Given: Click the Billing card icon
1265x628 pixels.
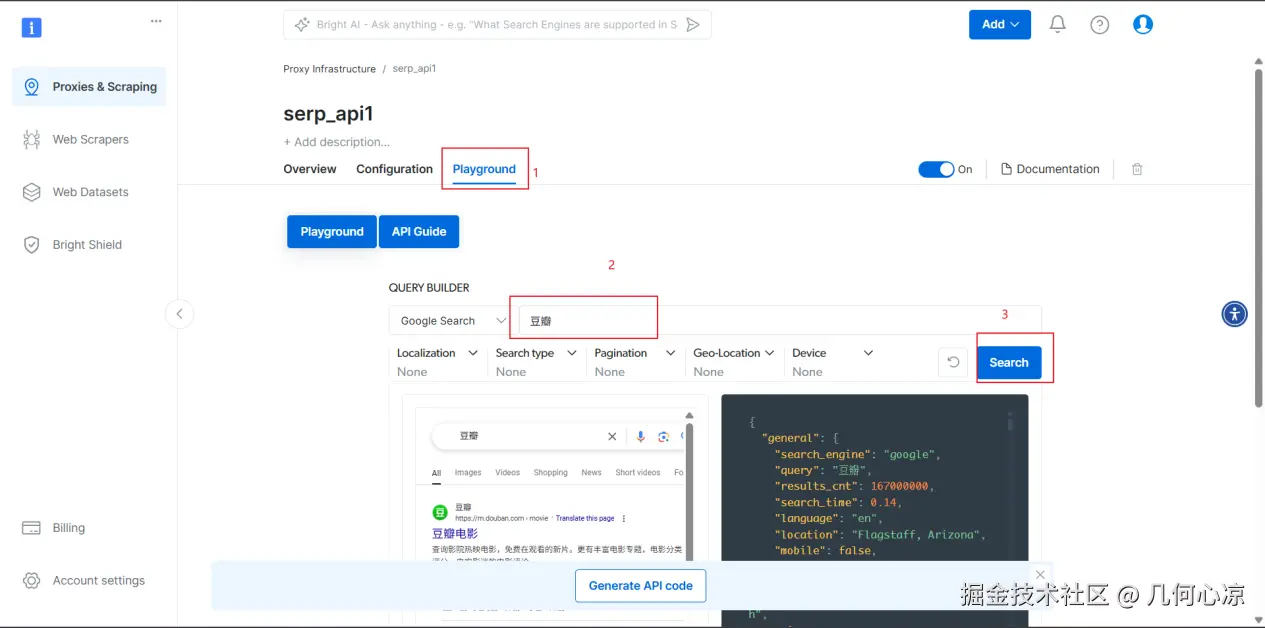Looking at the screenshot, I should 32,528.
